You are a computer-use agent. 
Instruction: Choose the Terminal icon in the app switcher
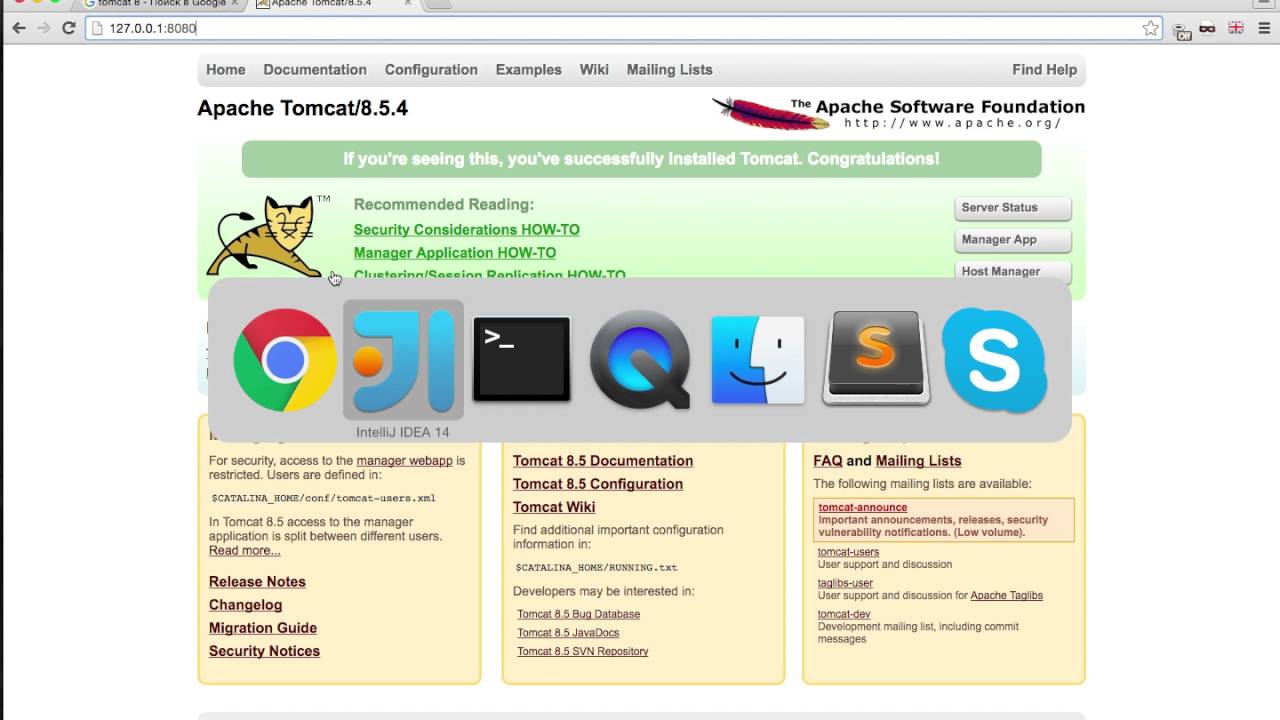521,360
